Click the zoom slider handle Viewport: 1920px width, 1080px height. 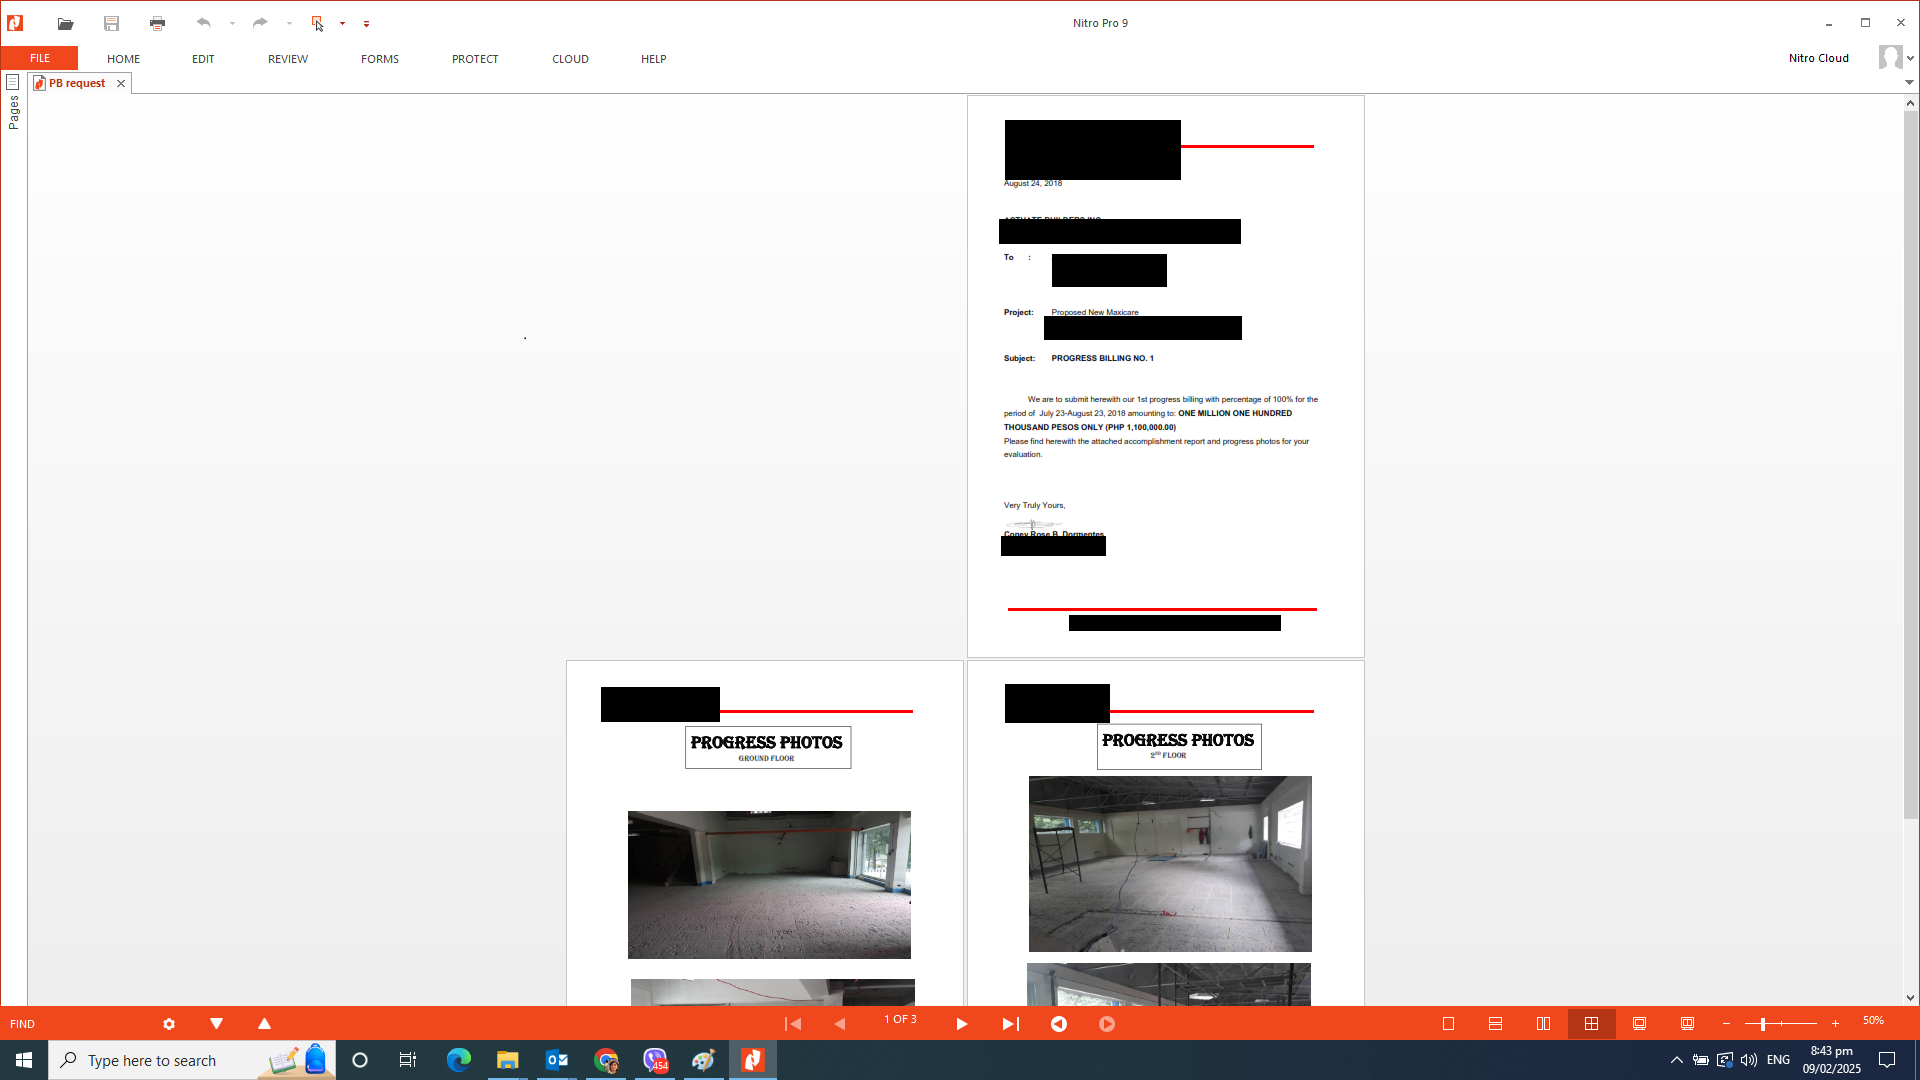coord(1763,1024)
